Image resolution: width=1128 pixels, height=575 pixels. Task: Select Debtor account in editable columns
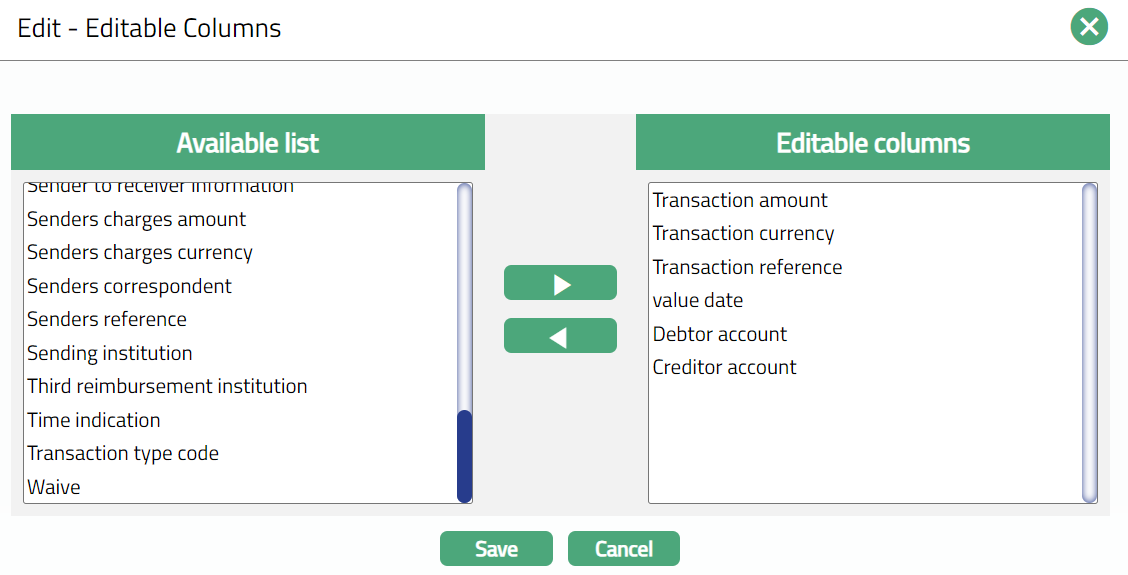(720, 334)
